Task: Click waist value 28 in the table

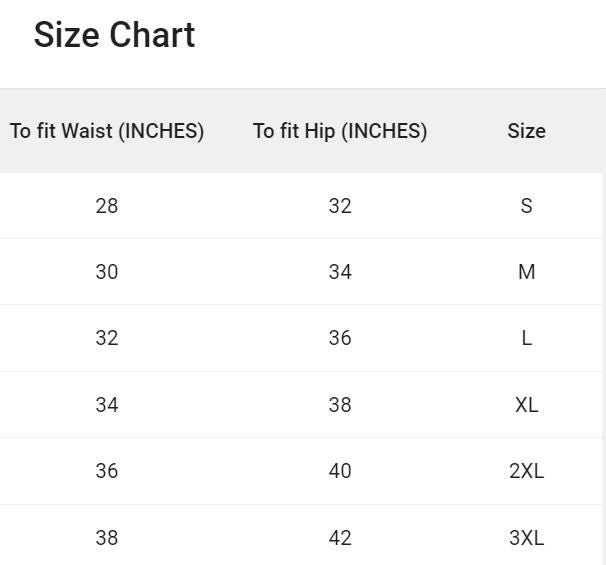Action: [107, 206]
